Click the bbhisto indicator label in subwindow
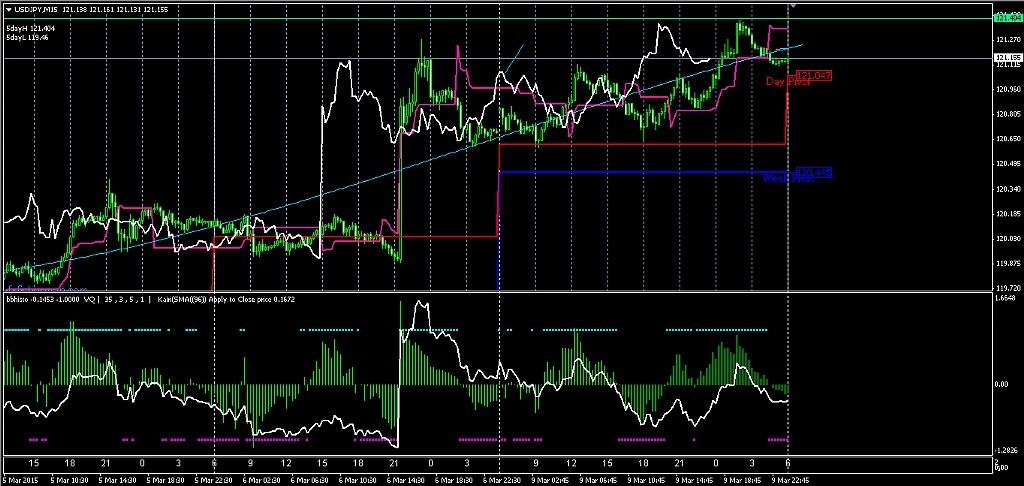1024x486 pixels. coord(44,300)
